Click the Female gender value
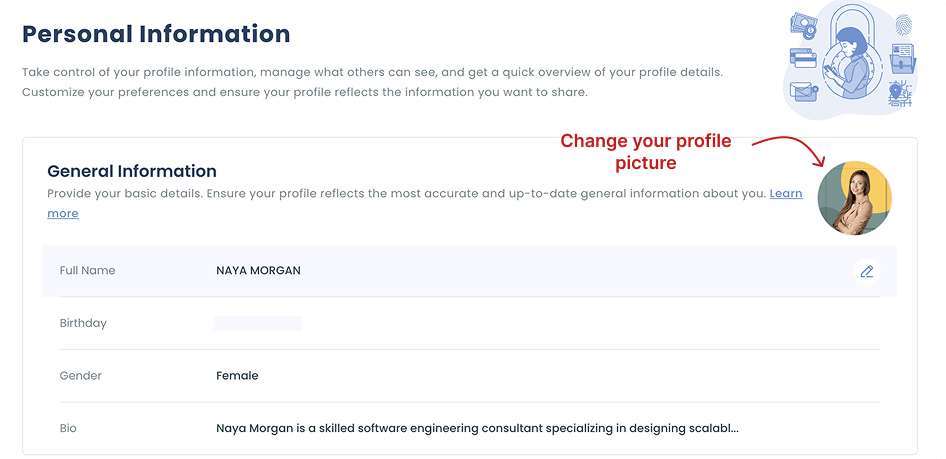The width and height of the screenshot is (946, 459). coord(237,376)
